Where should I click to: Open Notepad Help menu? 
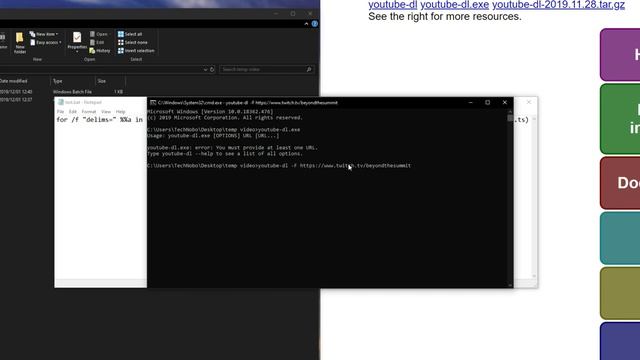click(120, 111)
